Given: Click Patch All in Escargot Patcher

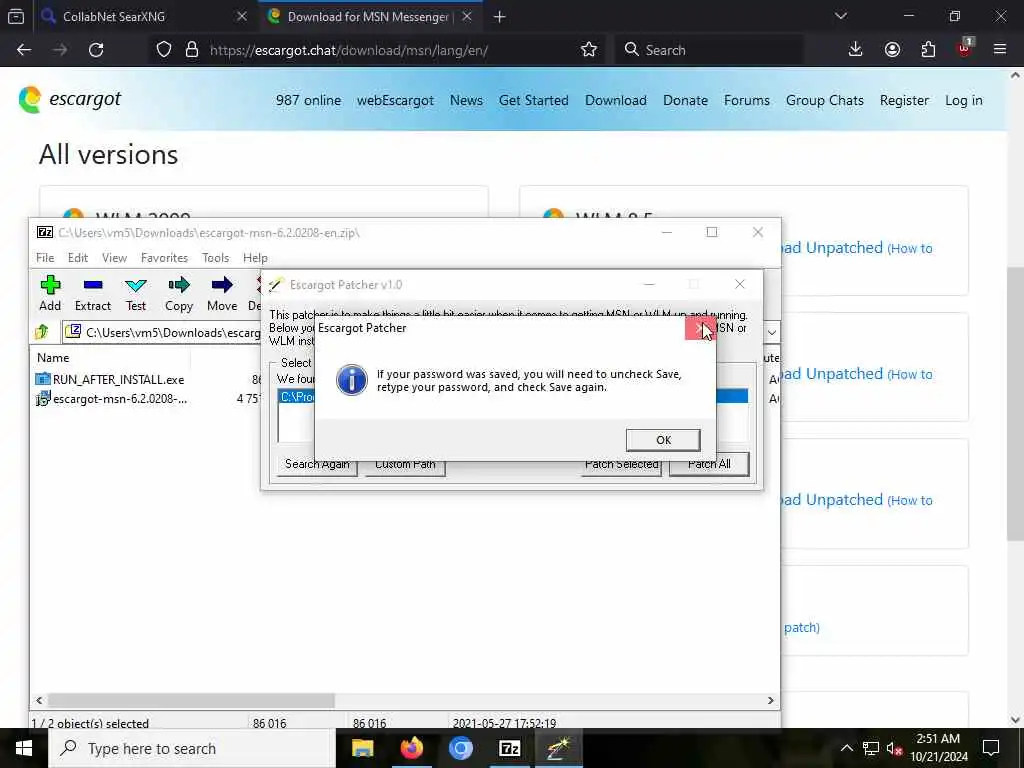Looking at the screenshot, I should point(709,464).
